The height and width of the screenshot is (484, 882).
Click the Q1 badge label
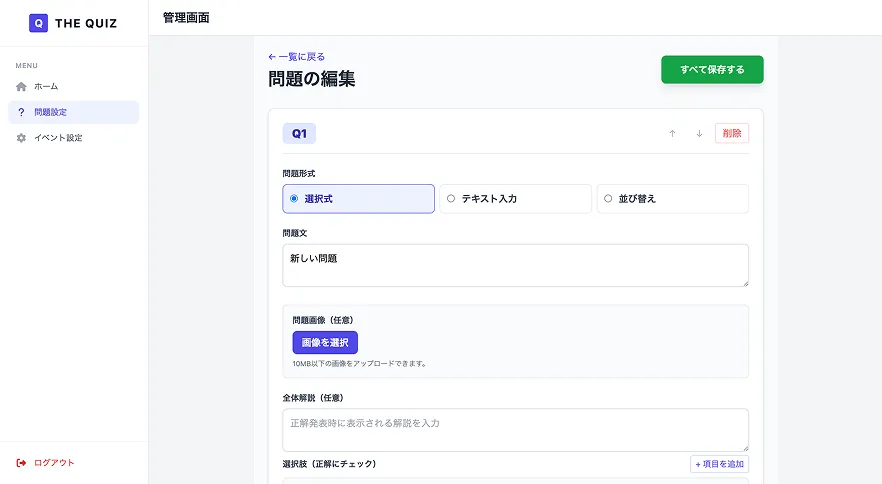tap(299, 133)
